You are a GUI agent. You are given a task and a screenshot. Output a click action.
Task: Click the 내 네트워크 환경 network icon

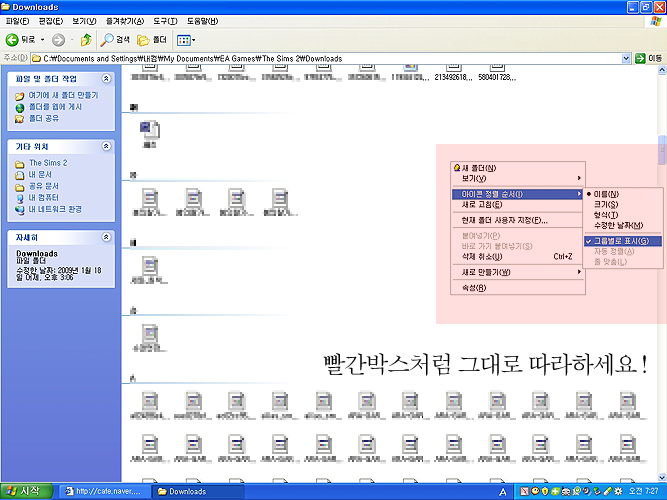(20, 210)
